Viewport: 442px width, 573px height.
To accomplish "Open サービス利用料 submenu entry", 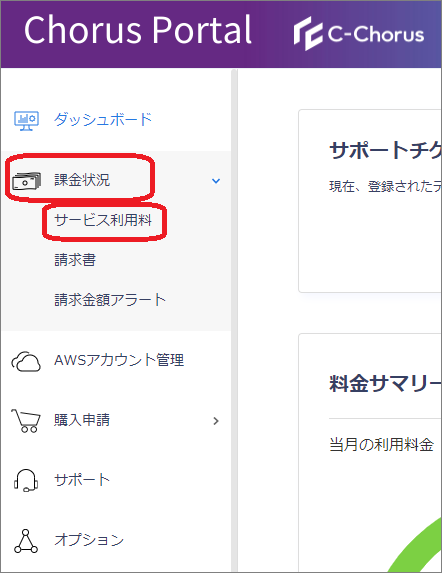I will (x=103, y=220).
